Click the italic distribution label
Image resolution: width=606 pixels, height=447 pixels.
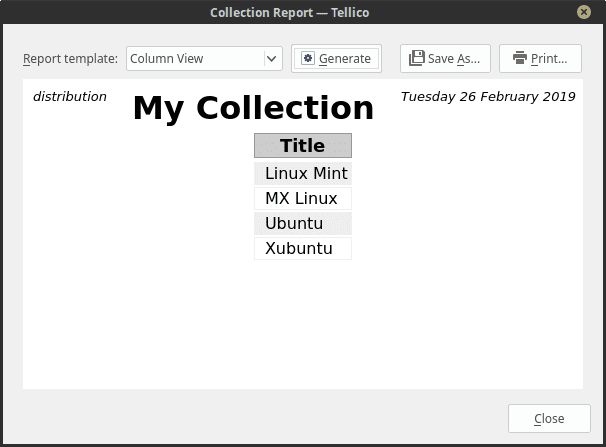point(70,97)
